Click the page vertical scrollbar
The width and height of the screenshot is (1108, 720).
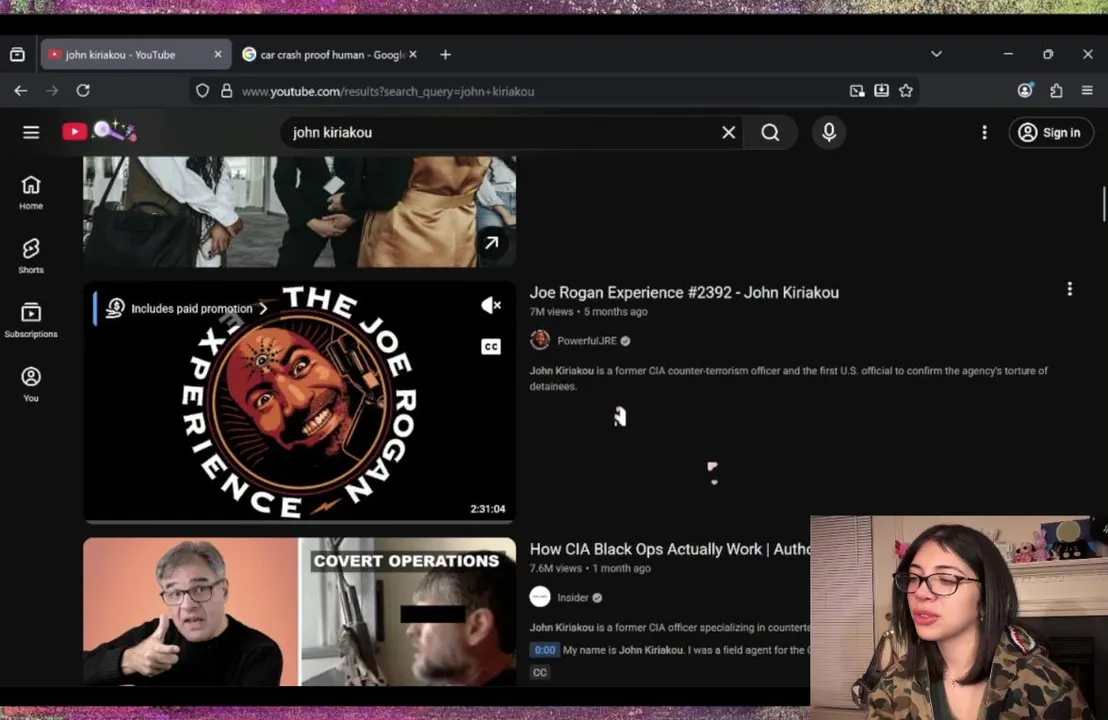[x=1104, y=204]
